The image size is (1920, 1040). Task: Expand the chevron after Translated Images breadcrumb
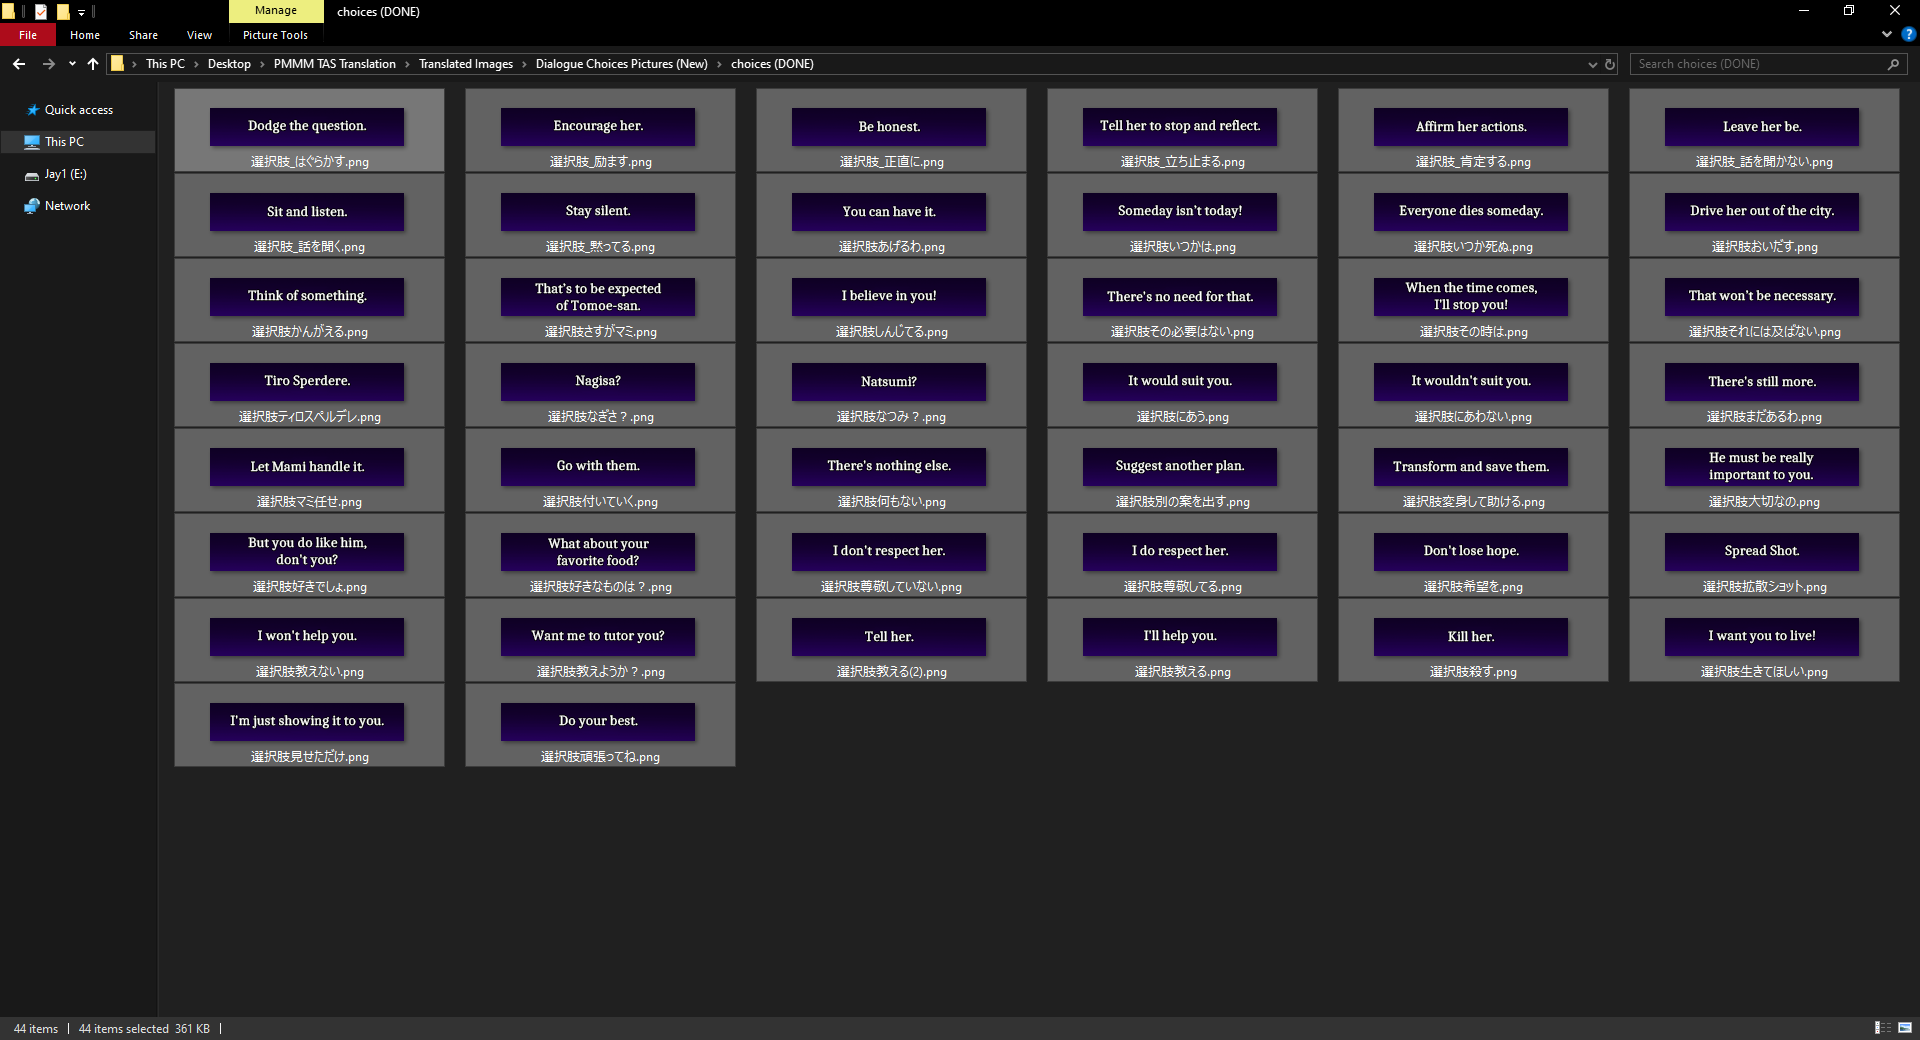pos(524,64)
